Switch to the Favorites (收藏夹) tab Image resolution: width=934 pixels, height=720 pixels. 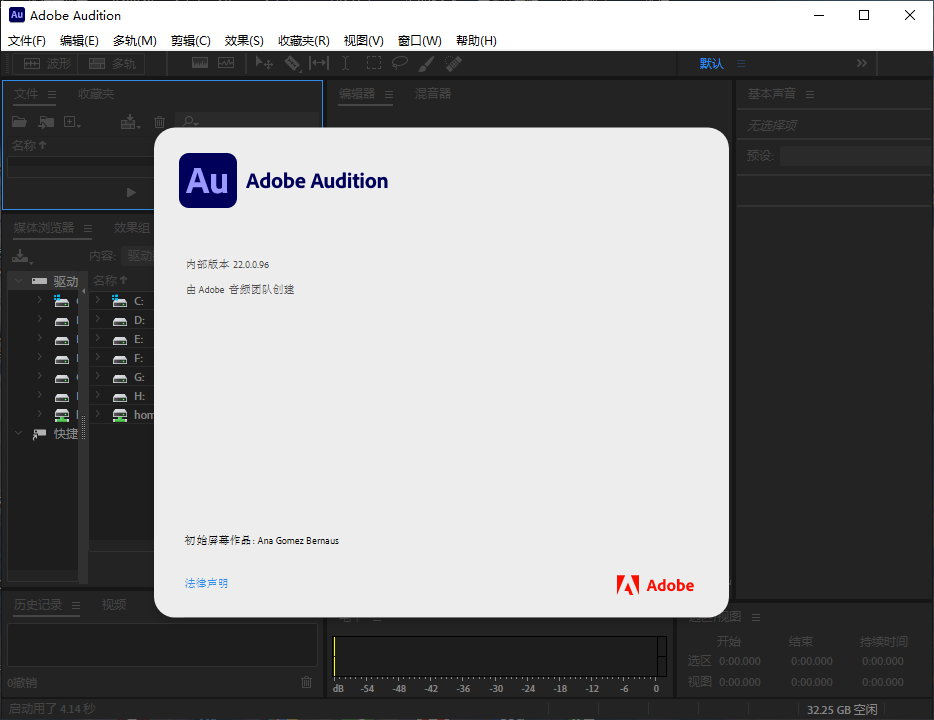95,94
